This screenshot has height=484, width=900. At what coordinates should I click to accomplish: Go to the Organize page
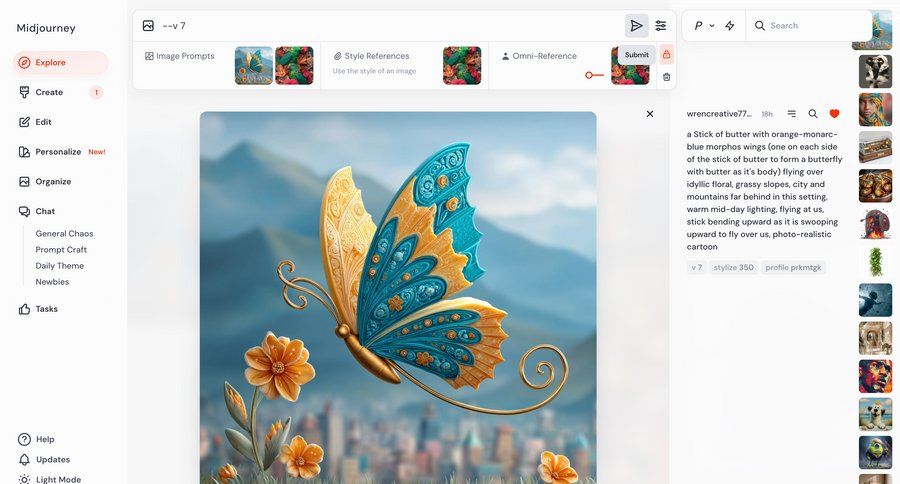53,182
